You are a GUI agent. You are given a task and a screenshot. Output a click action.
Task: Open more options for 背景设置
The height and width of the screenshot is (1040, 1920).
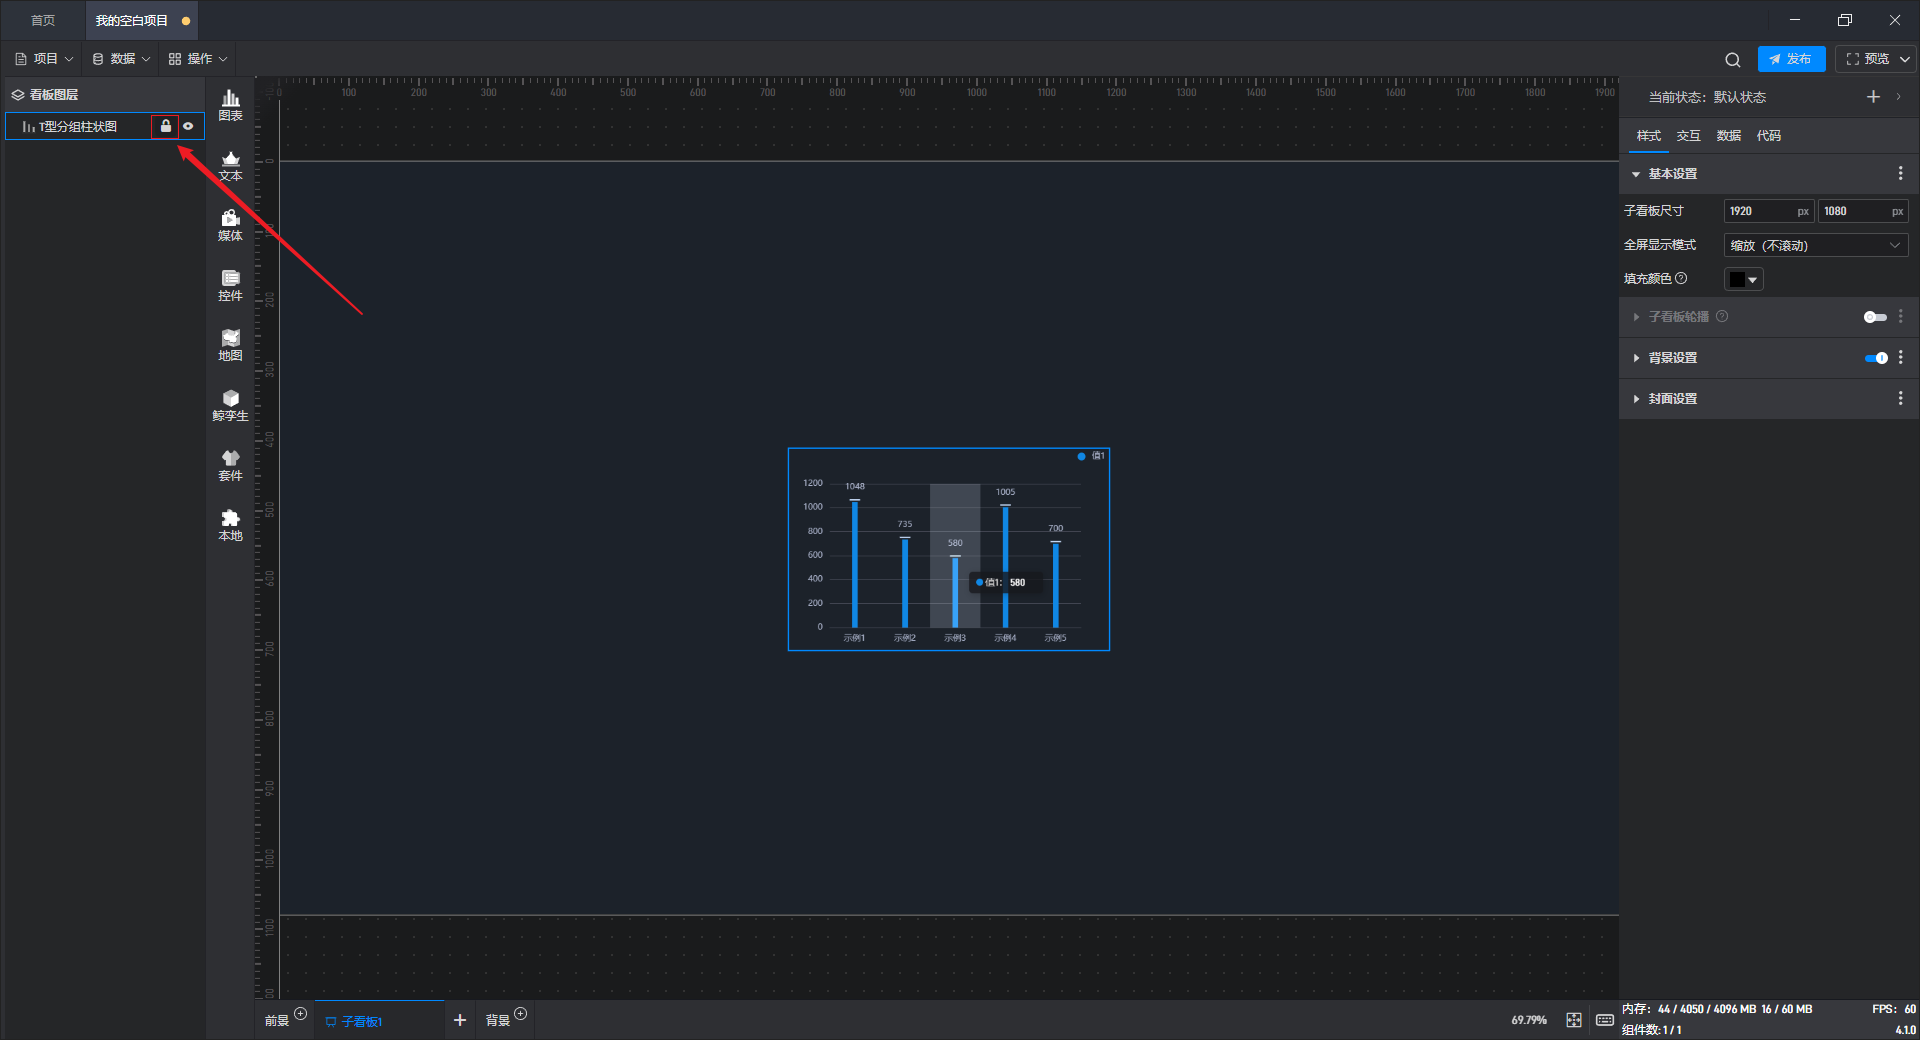click(x=1900, y=357)
